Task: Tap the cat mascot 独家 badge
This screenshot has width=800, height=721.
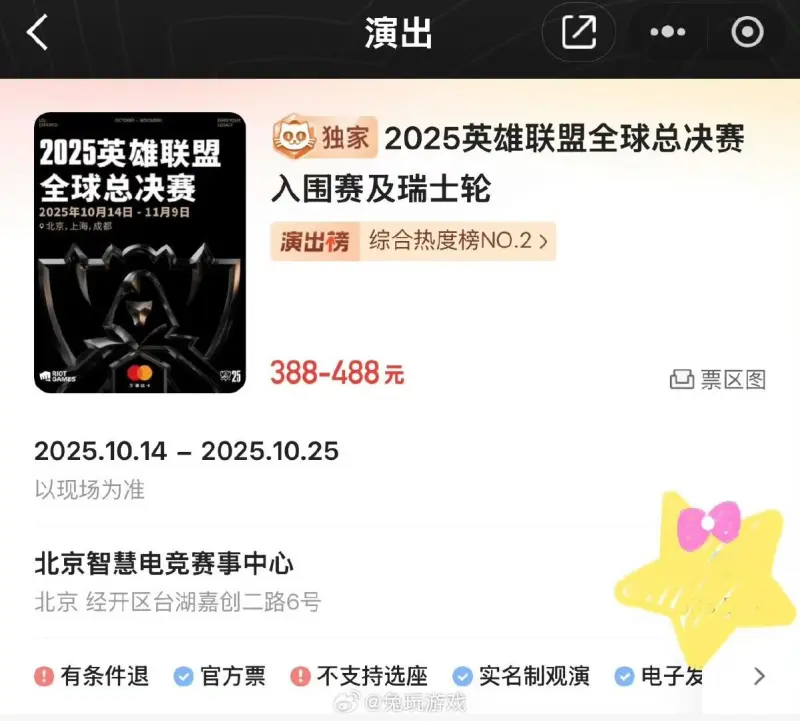Action: [325, 137]
